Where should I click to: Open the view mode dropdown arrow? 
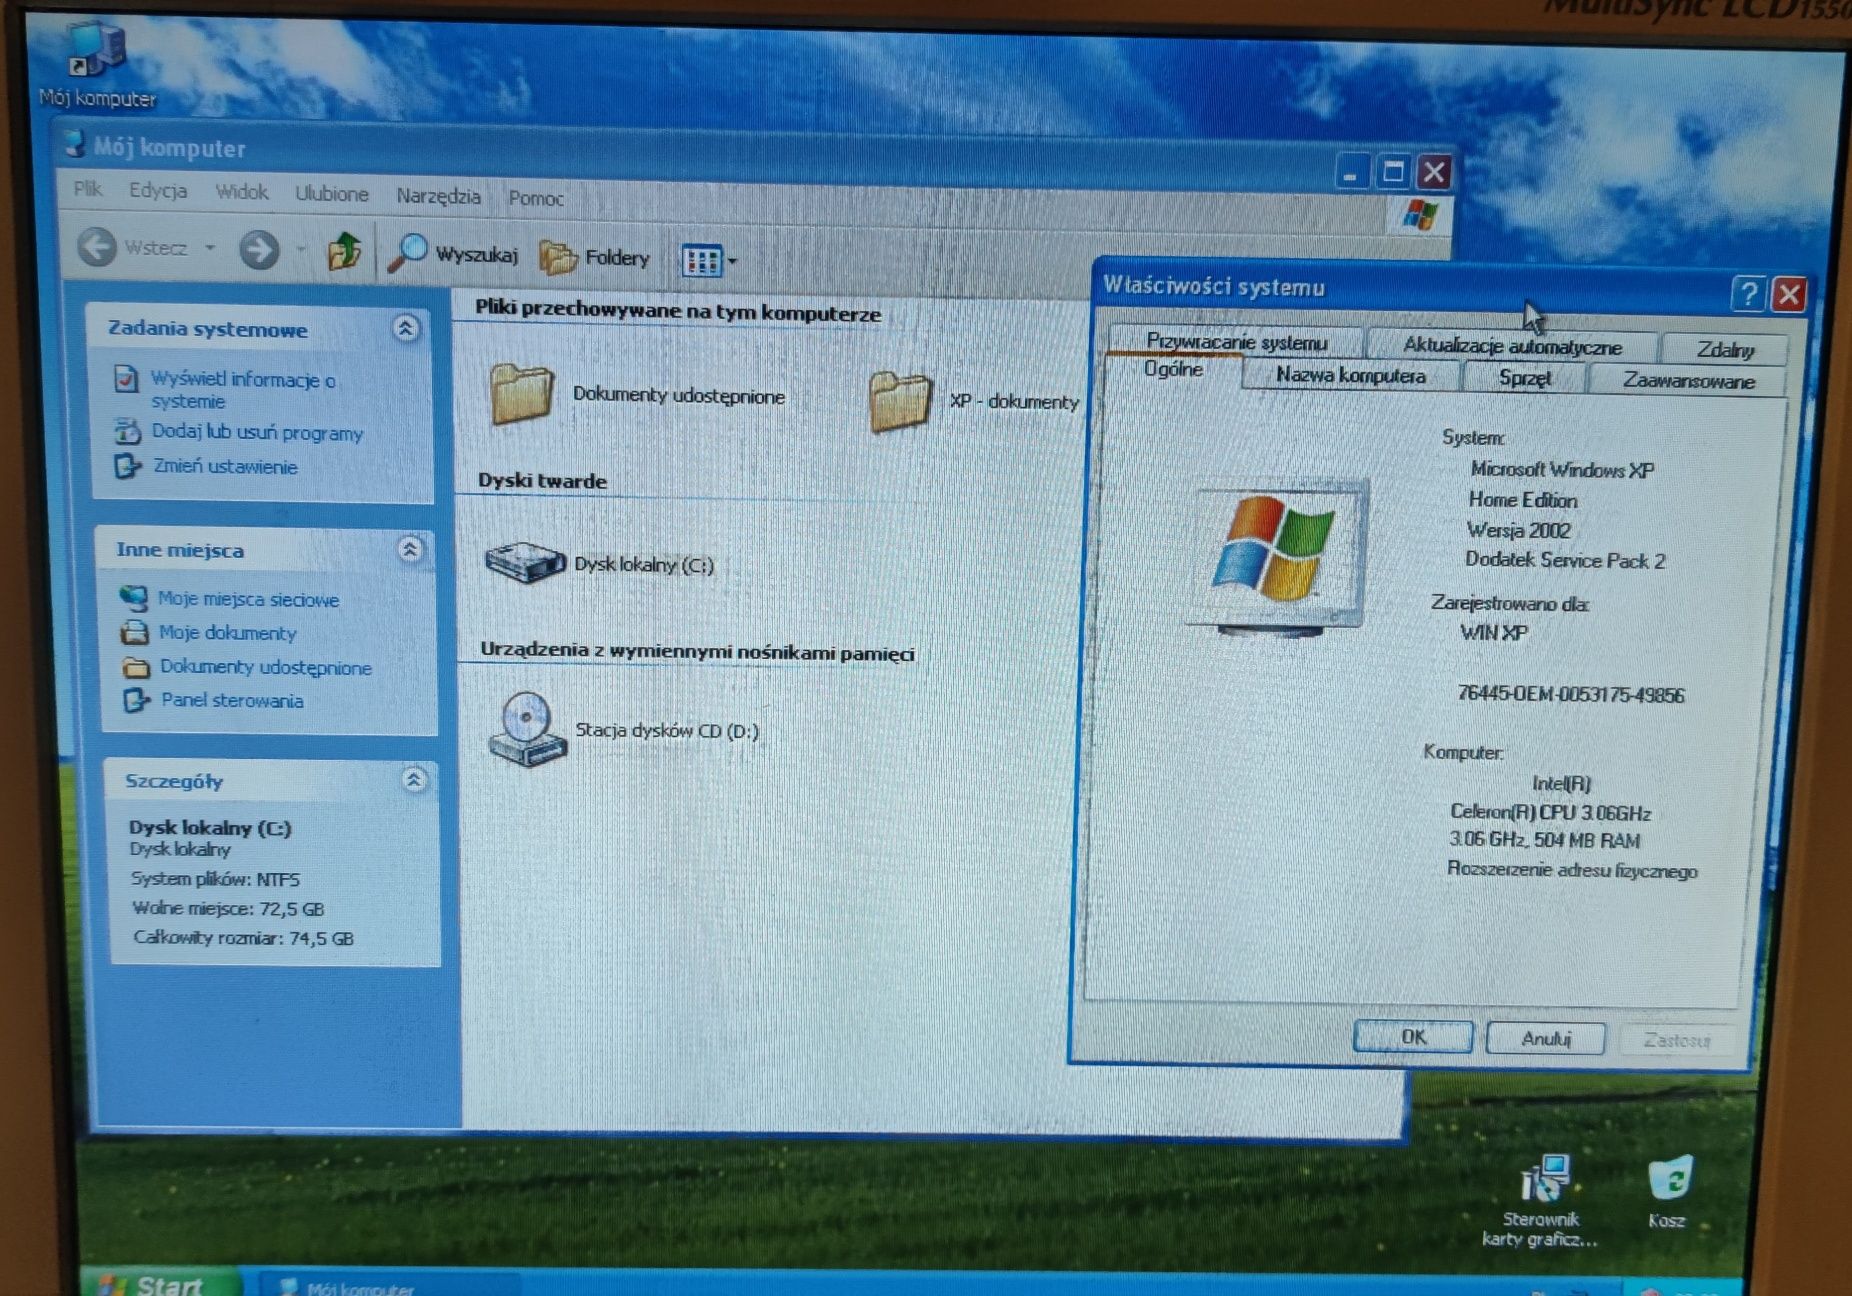tap(733, 262)
